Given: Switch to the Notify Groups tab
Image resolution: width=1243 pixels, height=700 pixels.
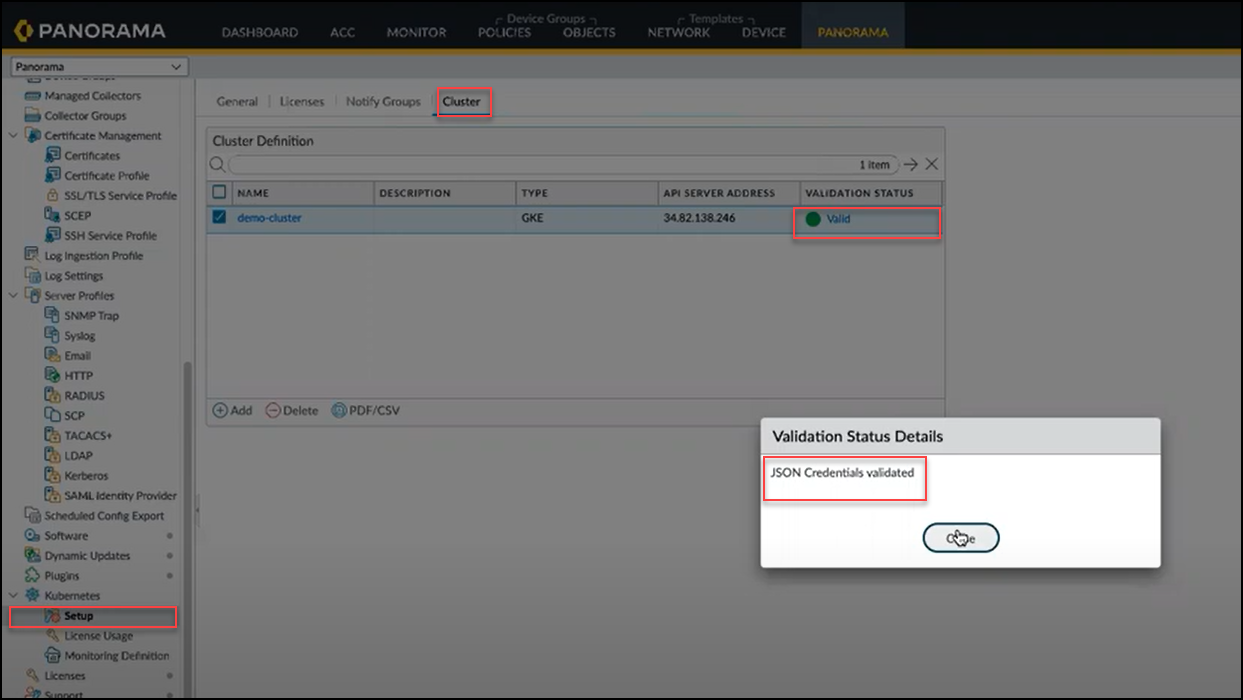Looking at the screenshot, I should point(383,102).
